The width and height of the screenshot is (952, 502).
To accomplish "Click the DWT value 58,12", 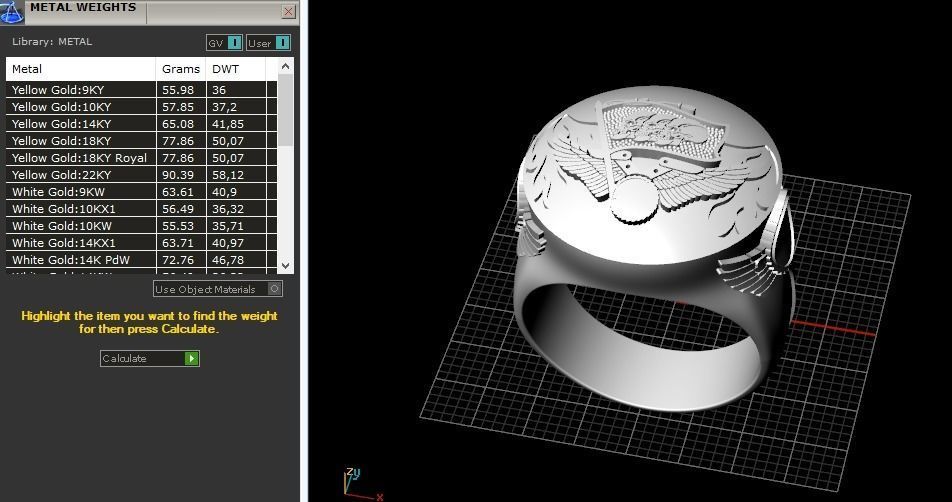I will 228,175.
